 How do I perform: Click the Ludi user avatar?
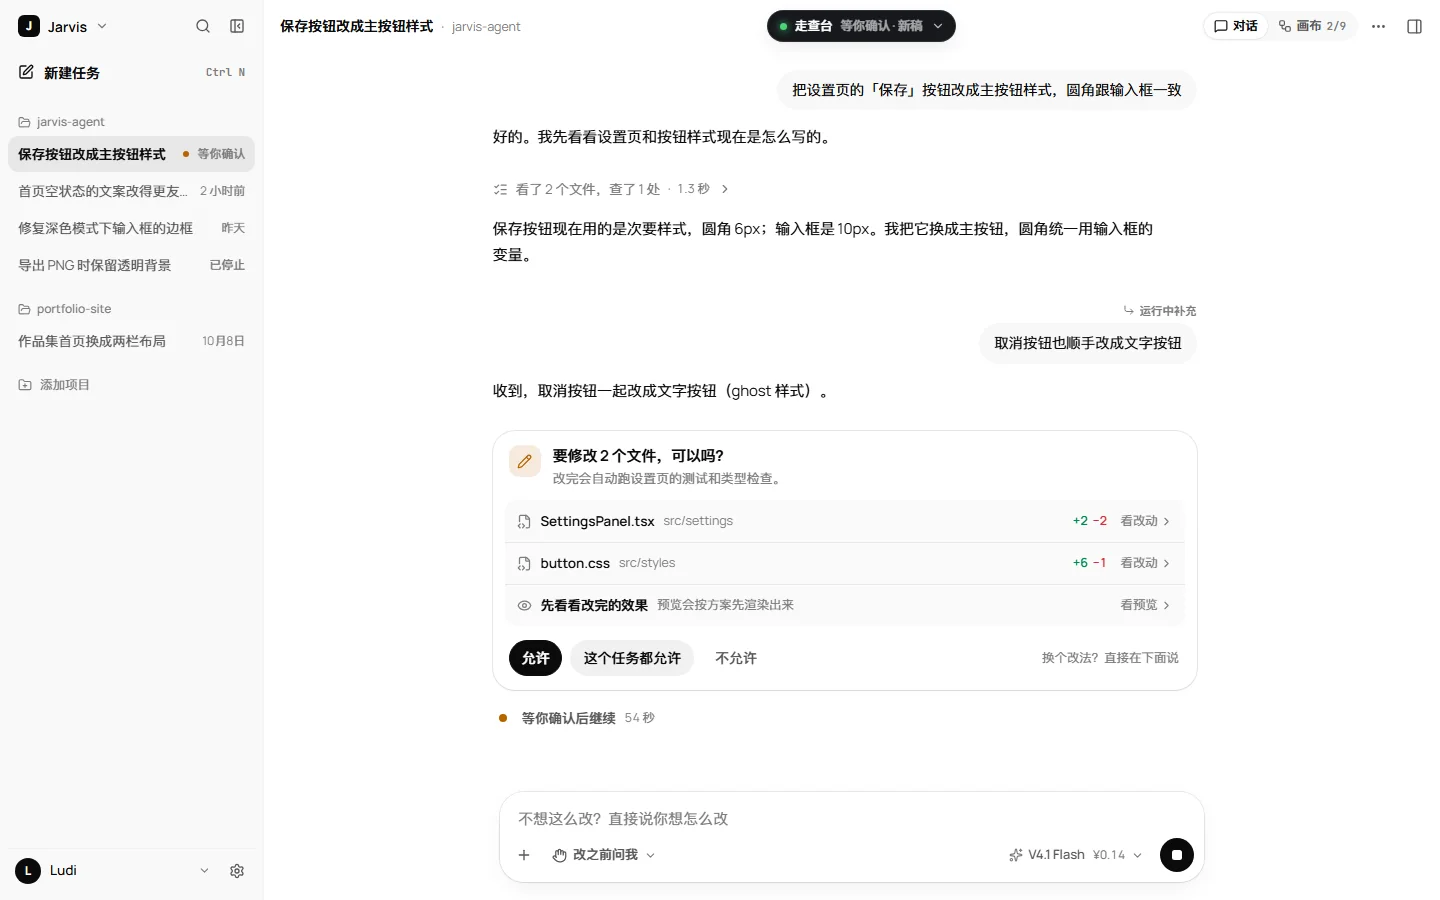[x=28, y=871]
